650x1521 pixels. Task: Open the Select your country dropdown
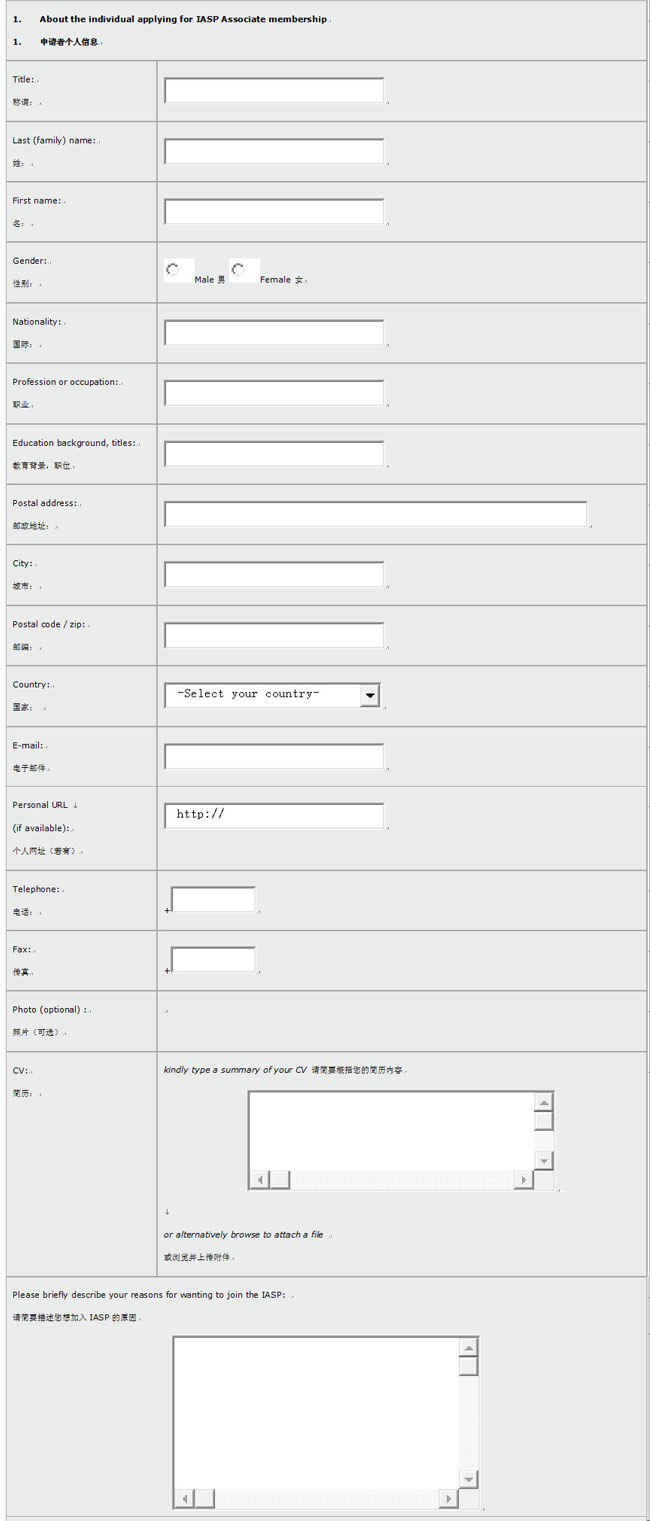click(262, 695)
